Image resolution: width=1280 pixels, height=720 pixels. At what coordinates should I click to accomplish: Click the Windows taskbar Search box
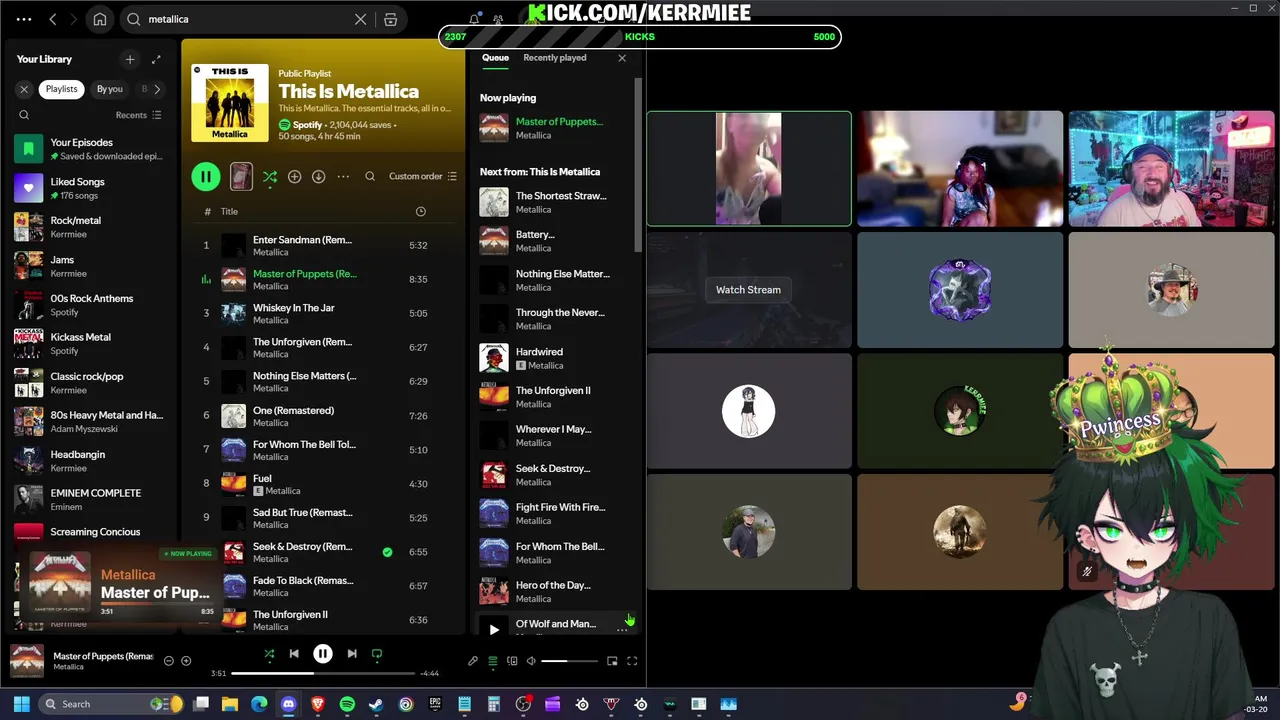112,704
